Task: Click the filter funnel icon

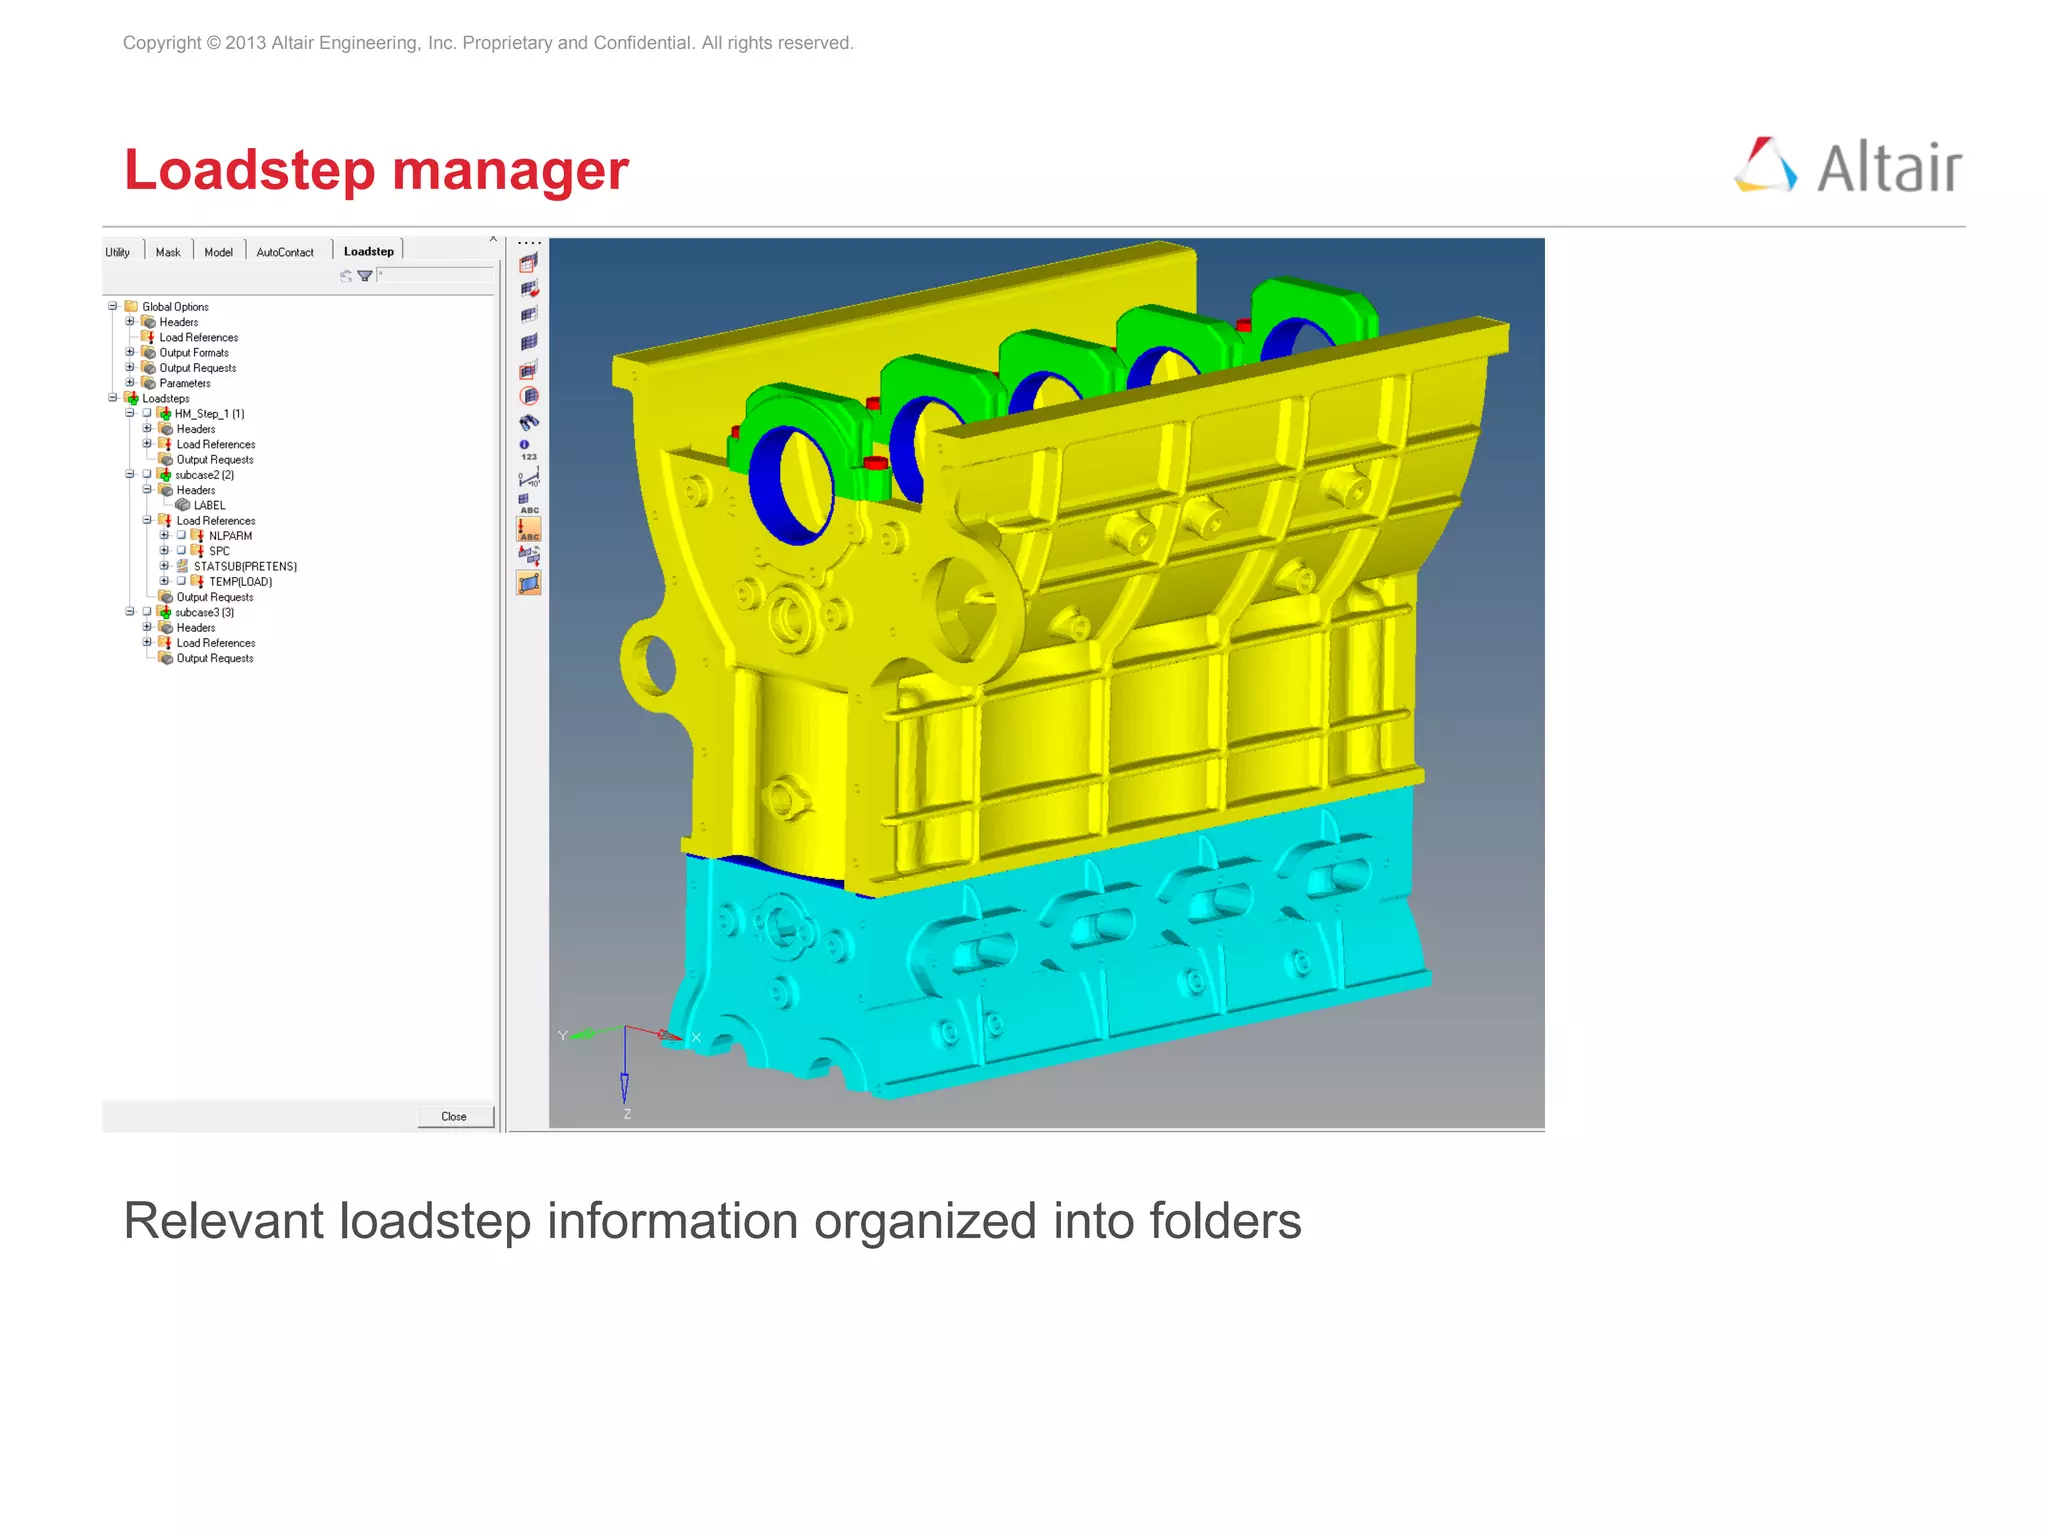Action: point(365,276)
